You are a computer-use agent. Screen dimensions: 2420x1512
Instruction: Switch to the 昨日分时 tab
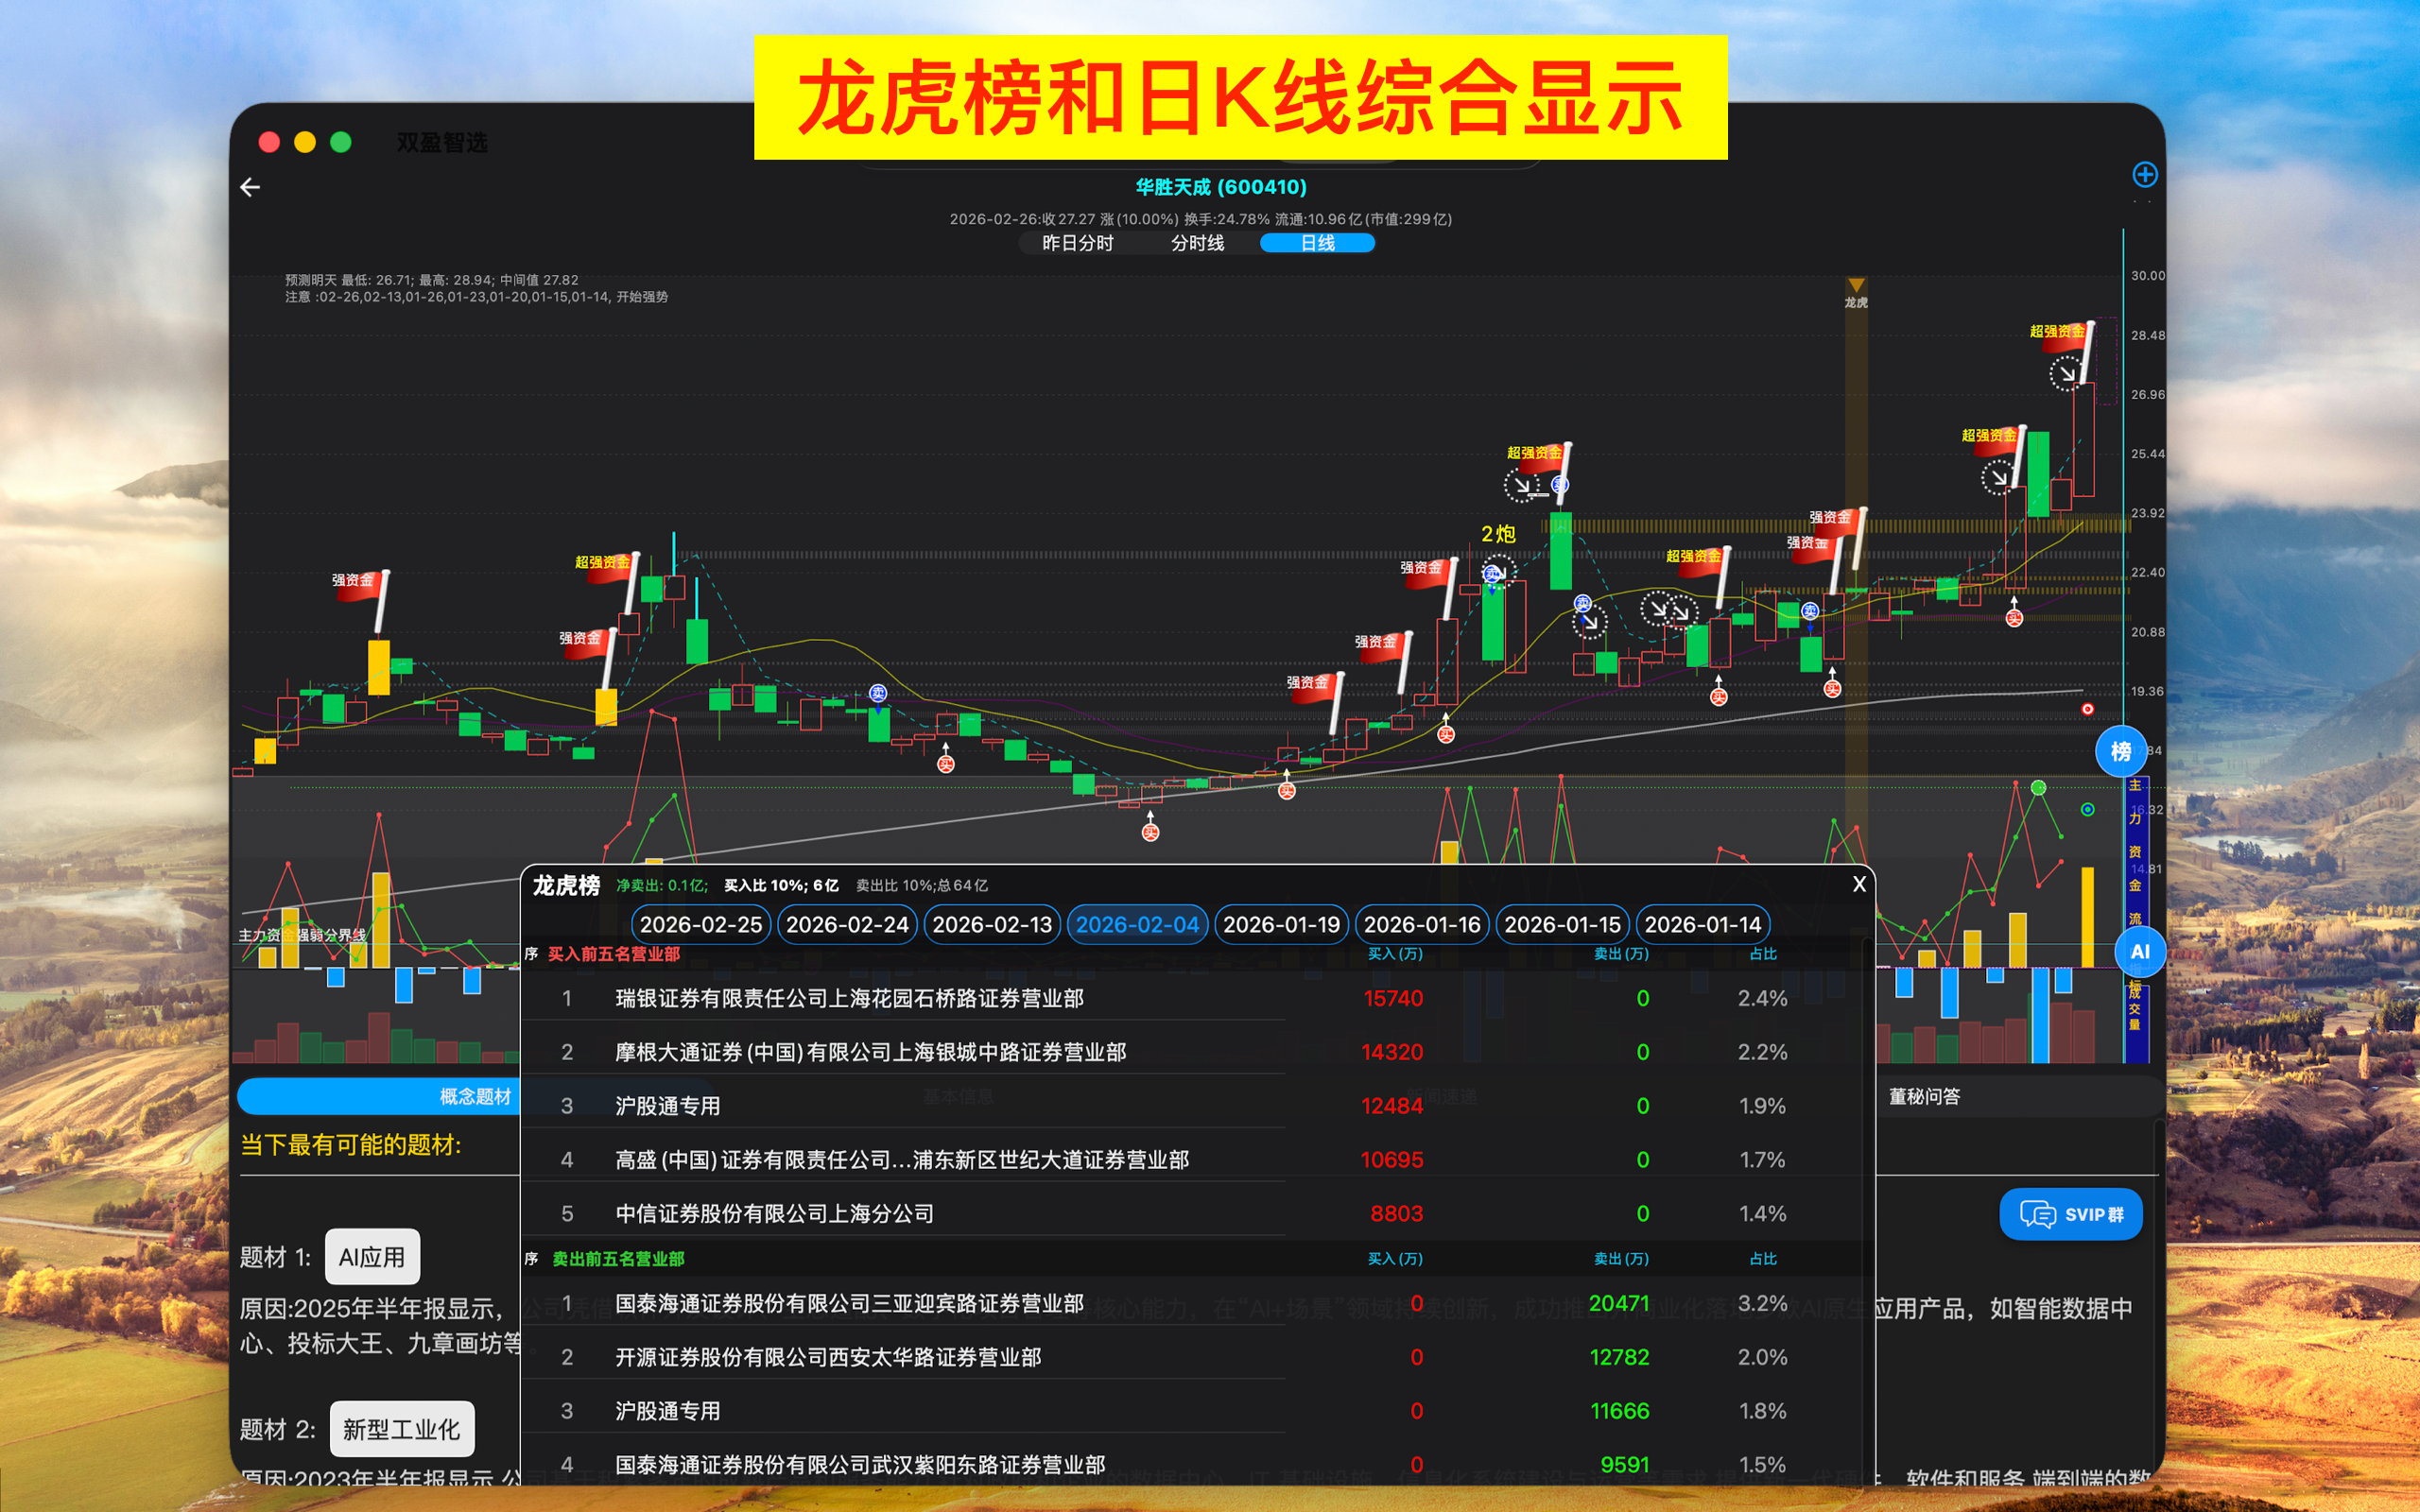[1077, 243]
